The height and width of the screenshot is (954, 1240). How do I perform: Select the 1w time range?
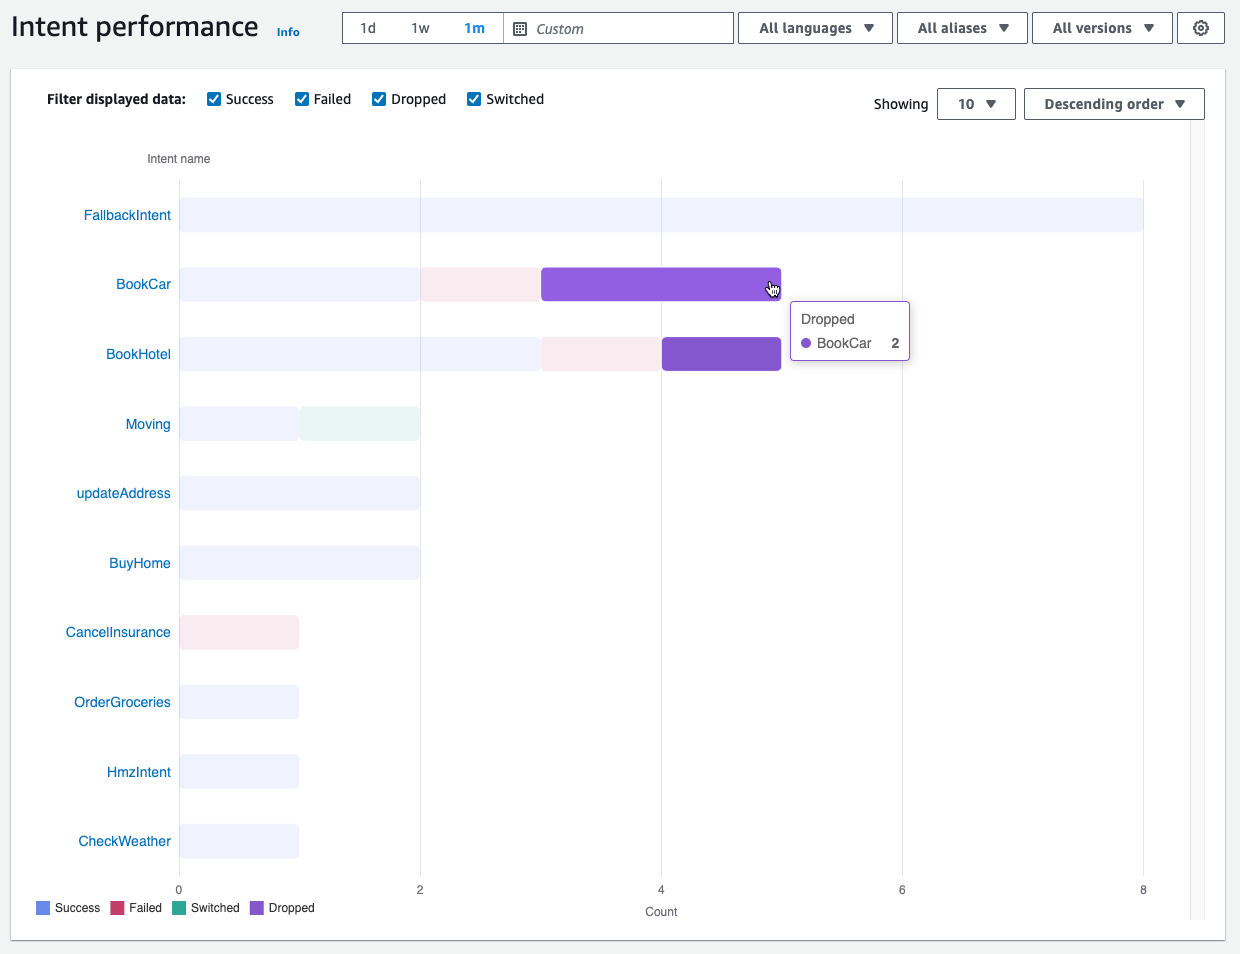click(420, 28)
